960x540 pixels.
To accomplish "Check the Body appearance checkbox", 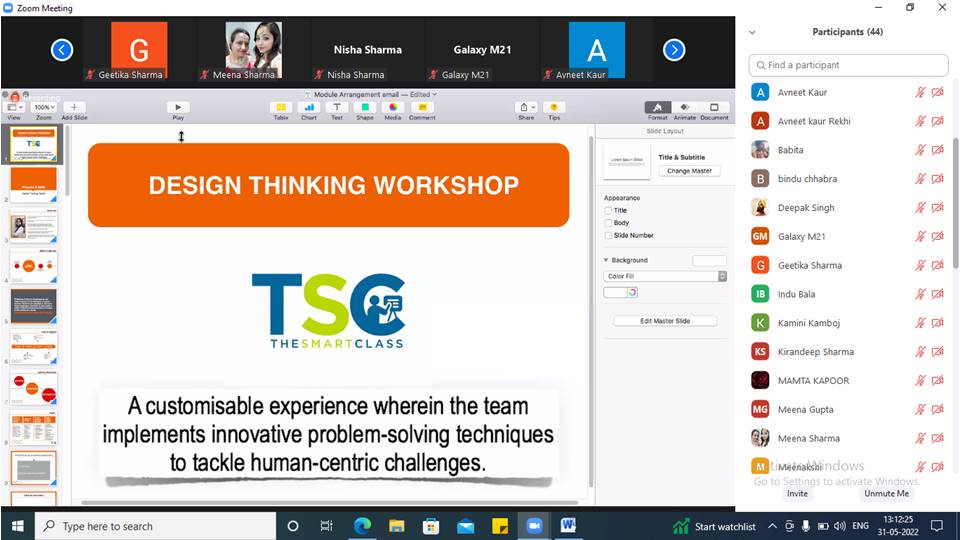I will pos(609,223).
